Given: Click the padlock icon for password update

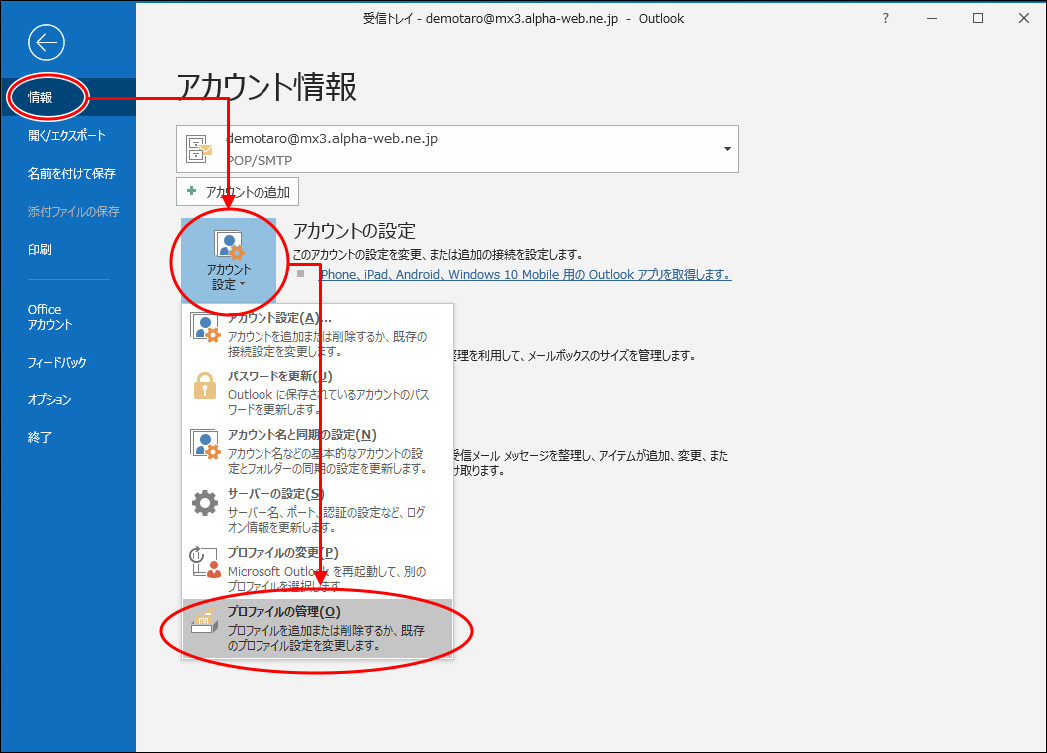Looking at the screenshot, I should pyautogui.click(x=204, y=386).
